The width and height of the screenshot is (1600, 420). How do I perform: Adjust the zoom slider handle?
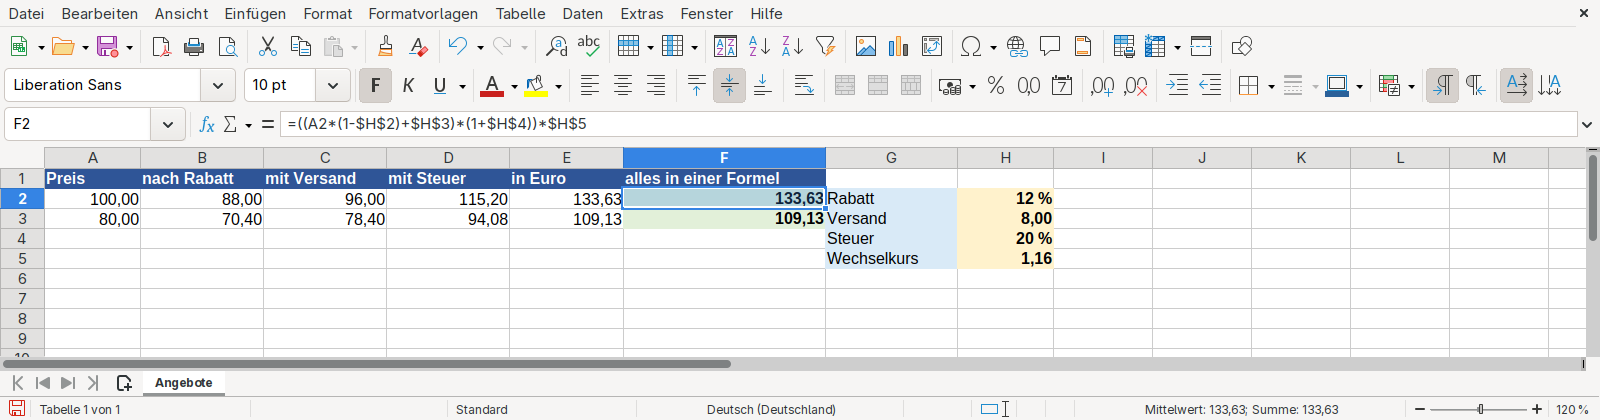(x=1481, y=409)
